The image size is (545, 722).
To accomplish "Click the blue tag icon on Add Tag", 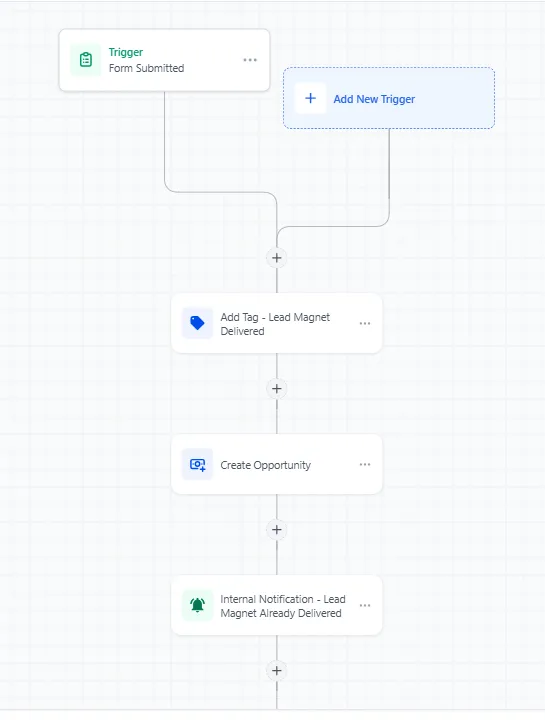I will pos(197,323).
